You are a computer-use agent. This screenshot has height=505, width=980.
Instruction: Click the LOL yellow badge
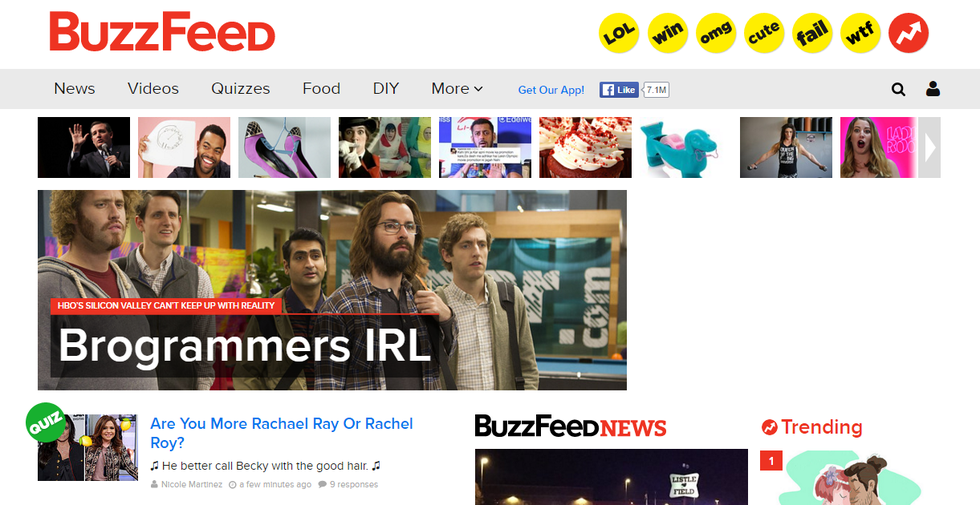[619, 32]
